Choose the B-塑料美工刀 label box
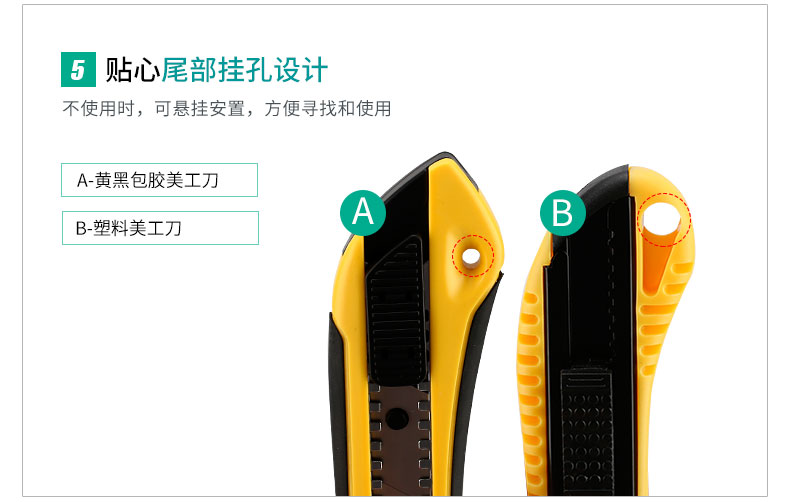Image resolution: width=790 pixels, height=502 pixels. tap(160, 228)
